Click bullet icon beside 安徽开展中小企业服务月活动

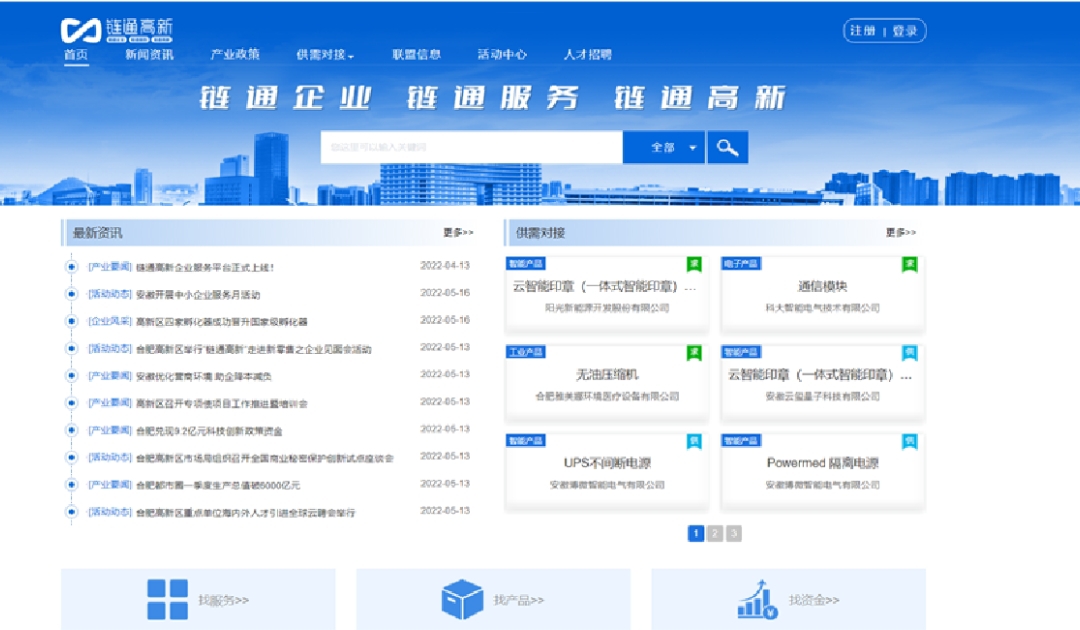(x=71, y=294)
